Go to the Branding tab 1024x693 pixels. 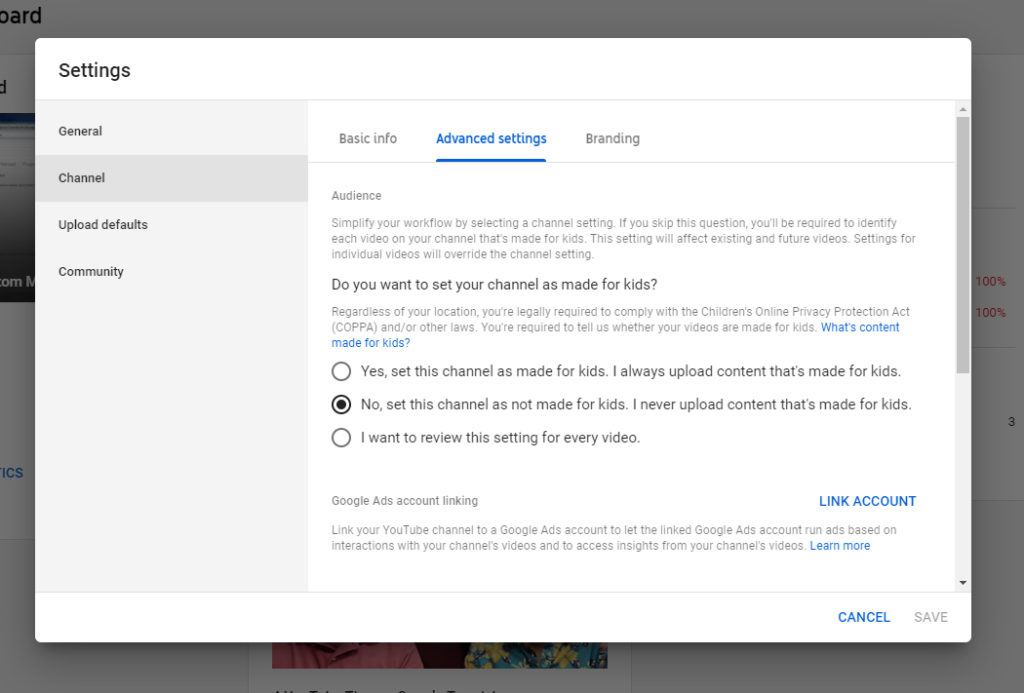click(x=612, y=138)
